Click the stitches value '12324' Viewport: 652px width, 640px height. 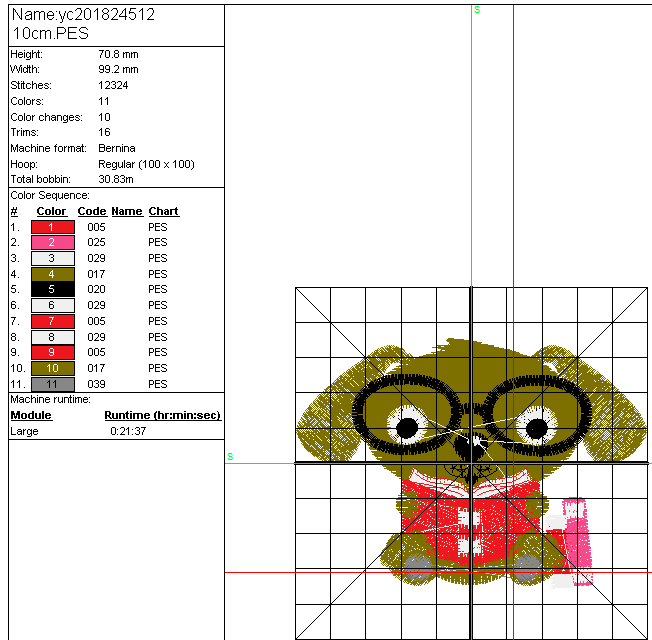tap(113, 85)
